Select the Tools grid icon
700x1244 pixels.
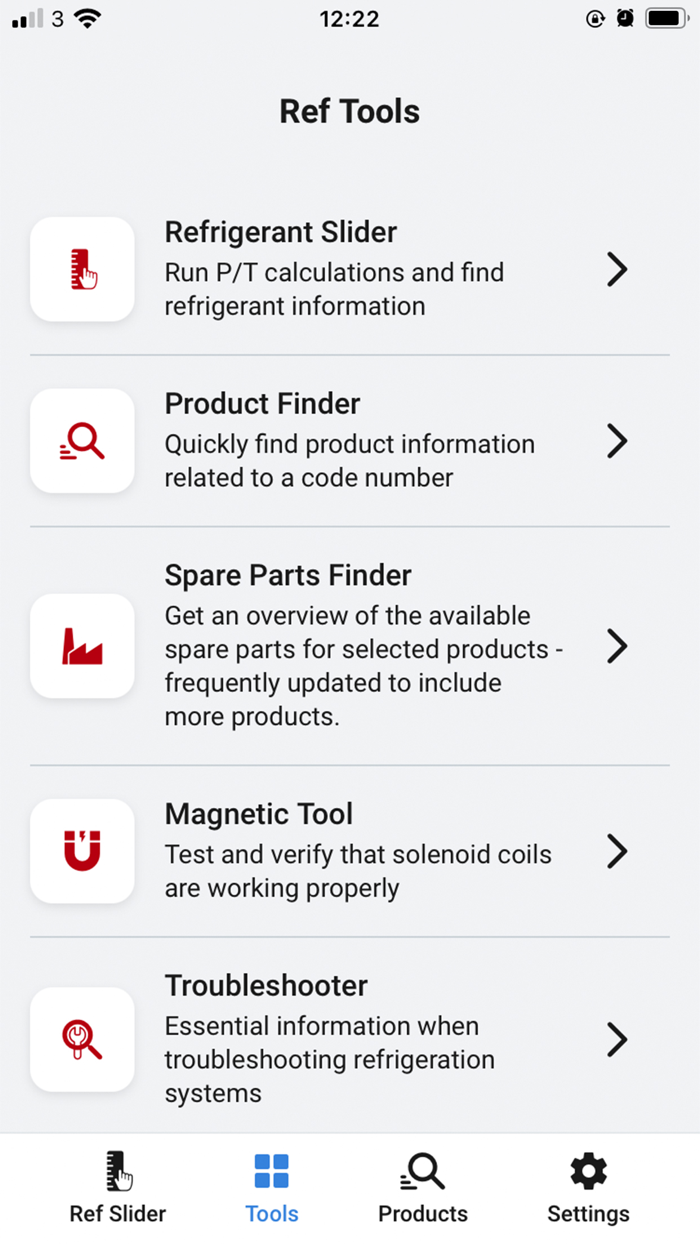[272, 1172]
